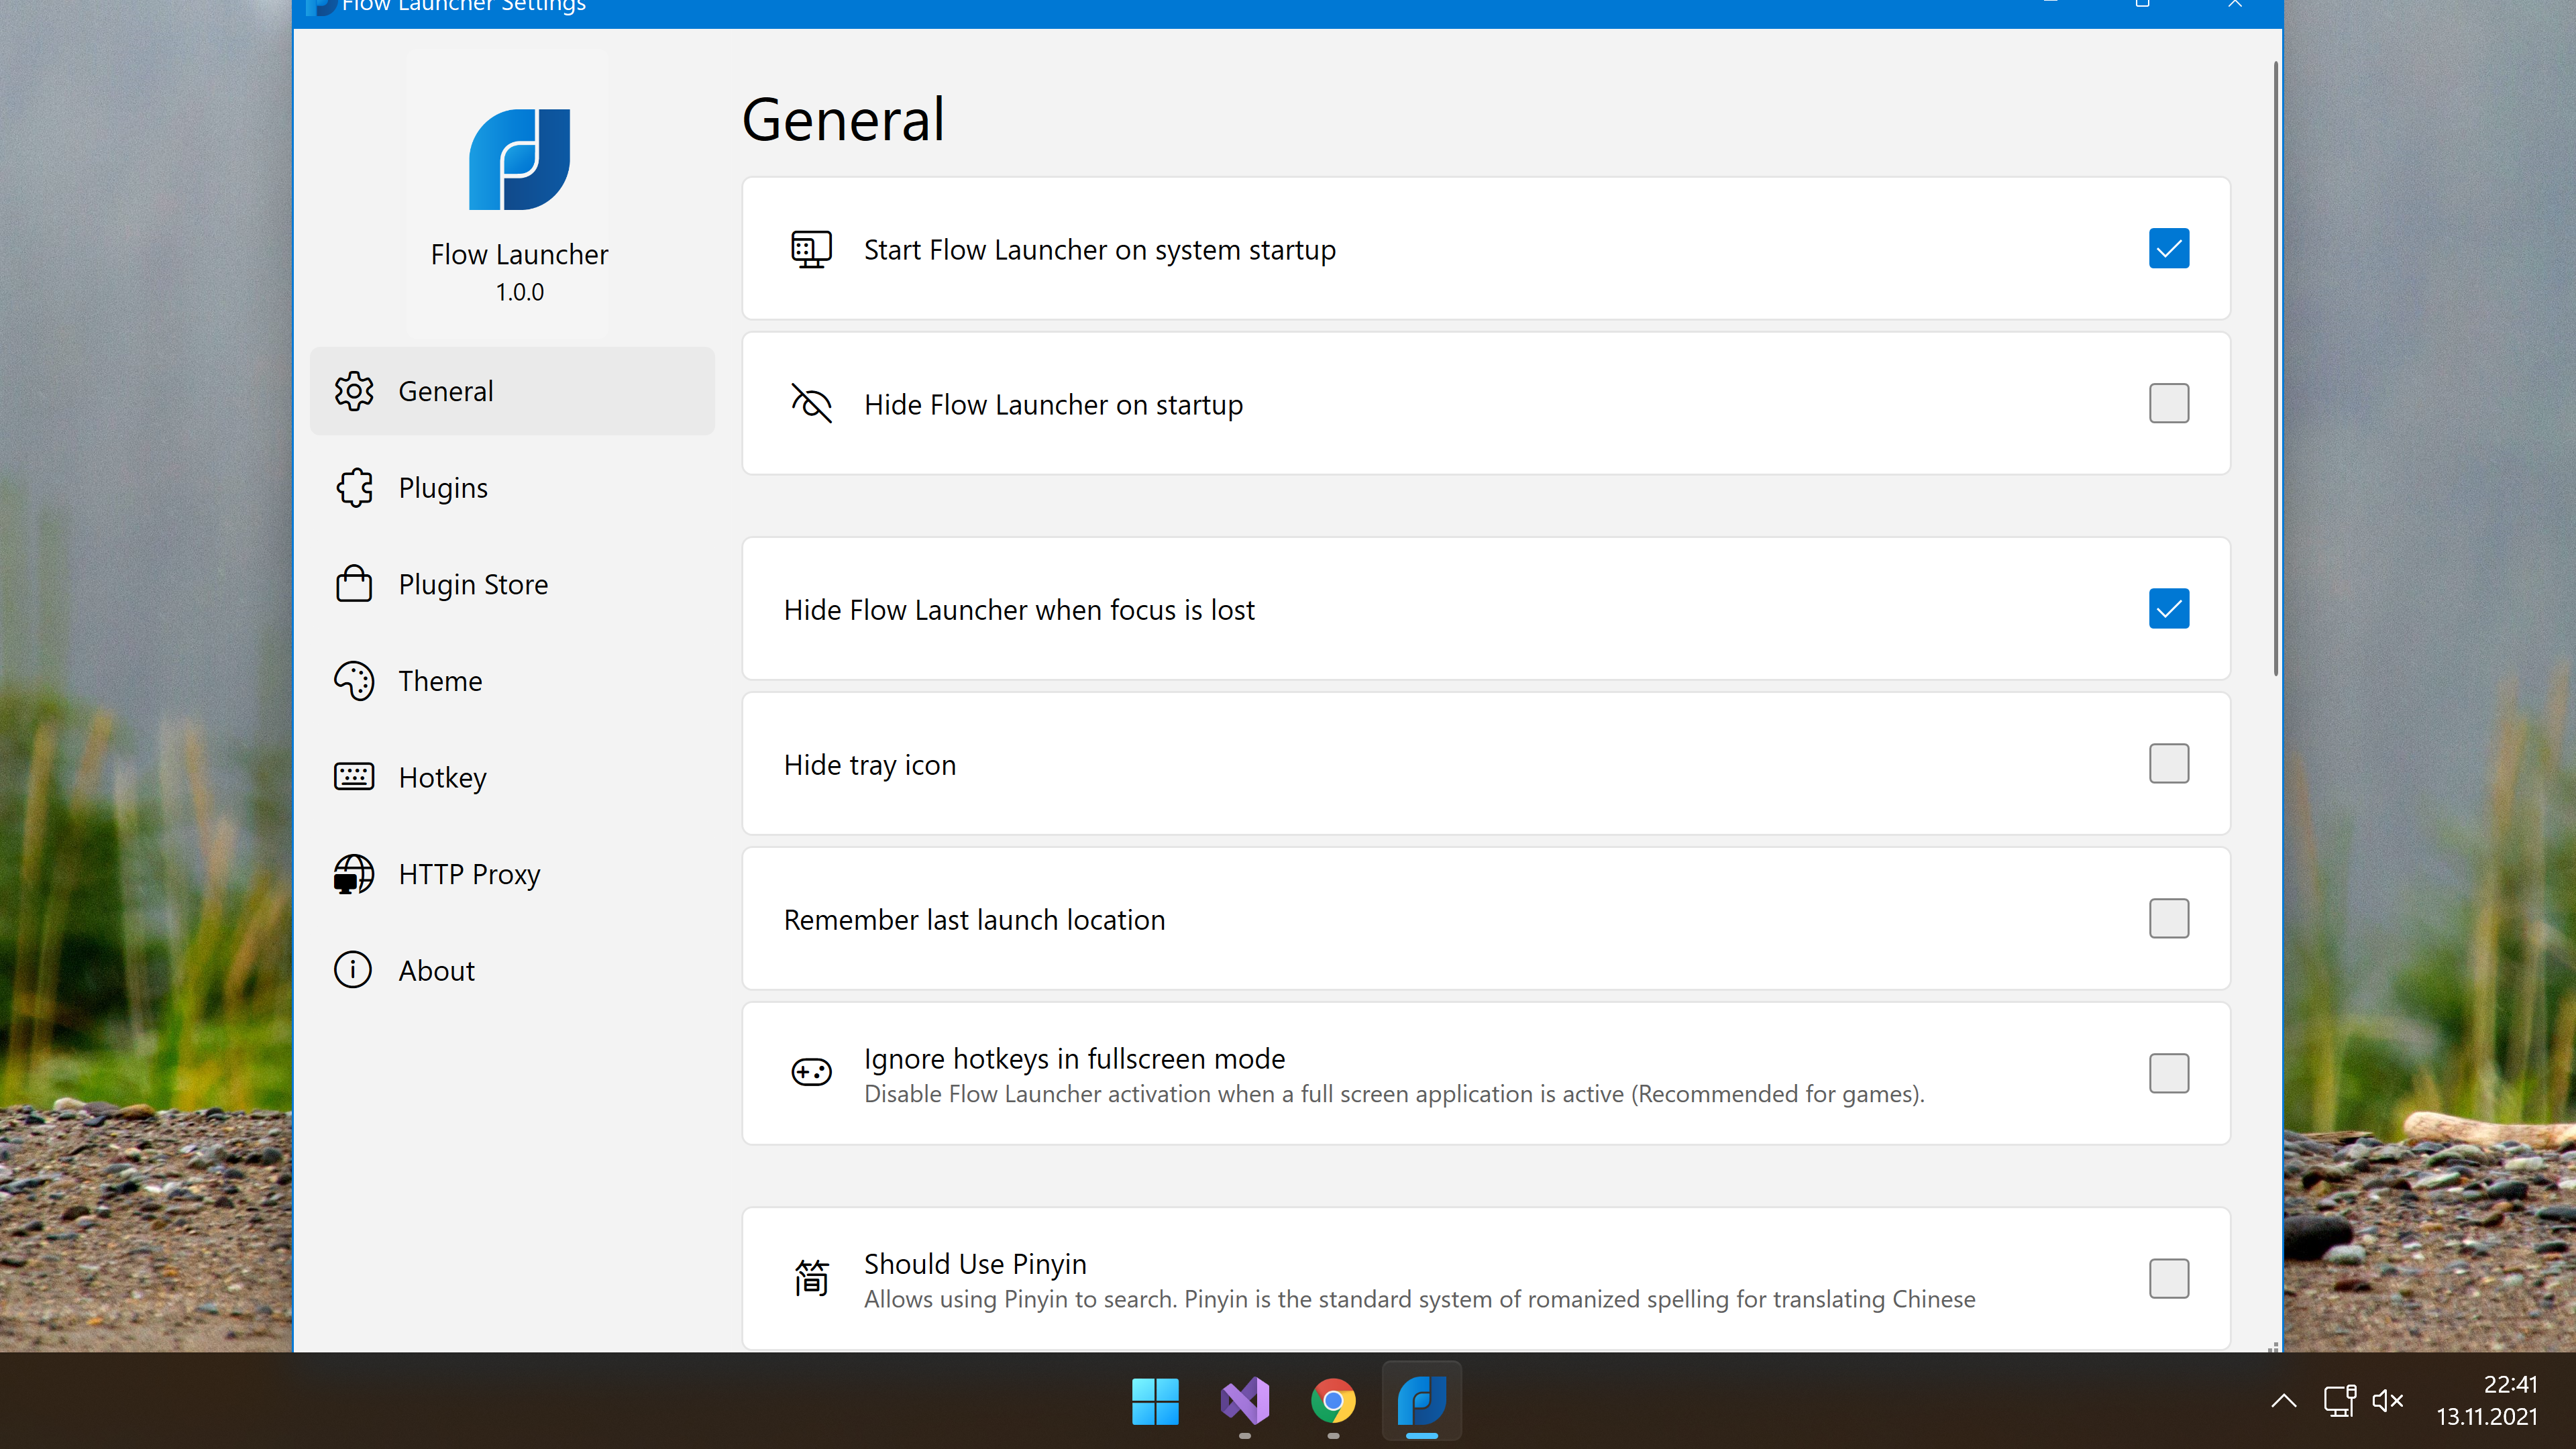Click the Plugin Store bag icon
This screenshot has width=2576, height=1449.
[x=354, y=584]
